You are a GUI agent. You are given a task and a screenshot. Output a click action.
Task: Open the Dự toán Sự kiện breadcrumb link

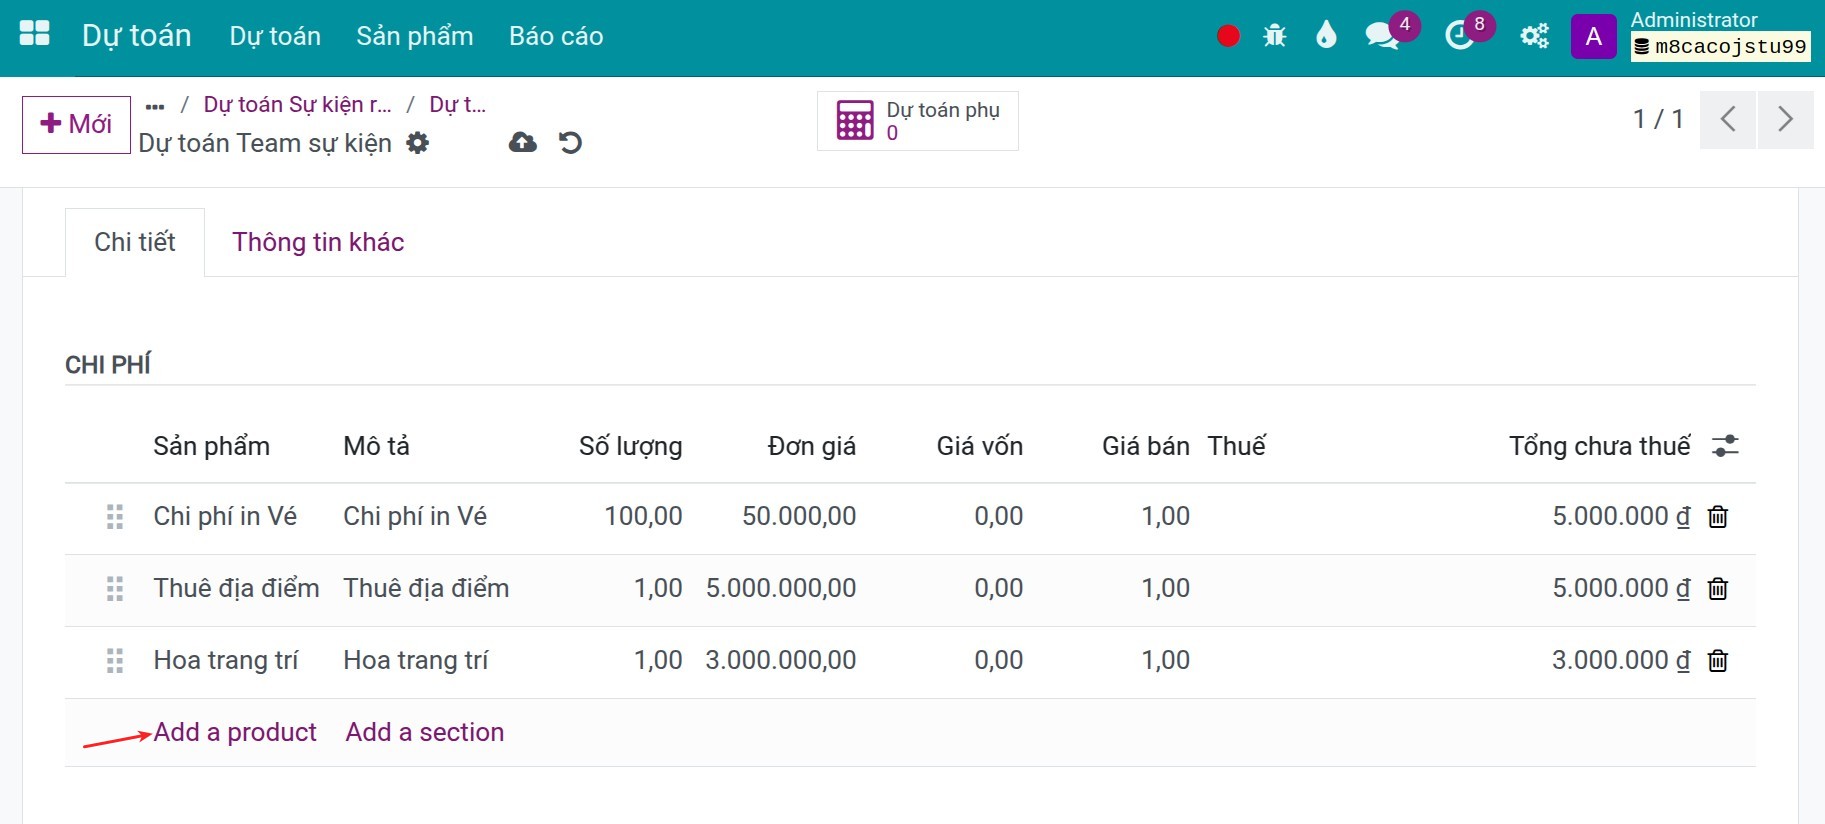298,105
